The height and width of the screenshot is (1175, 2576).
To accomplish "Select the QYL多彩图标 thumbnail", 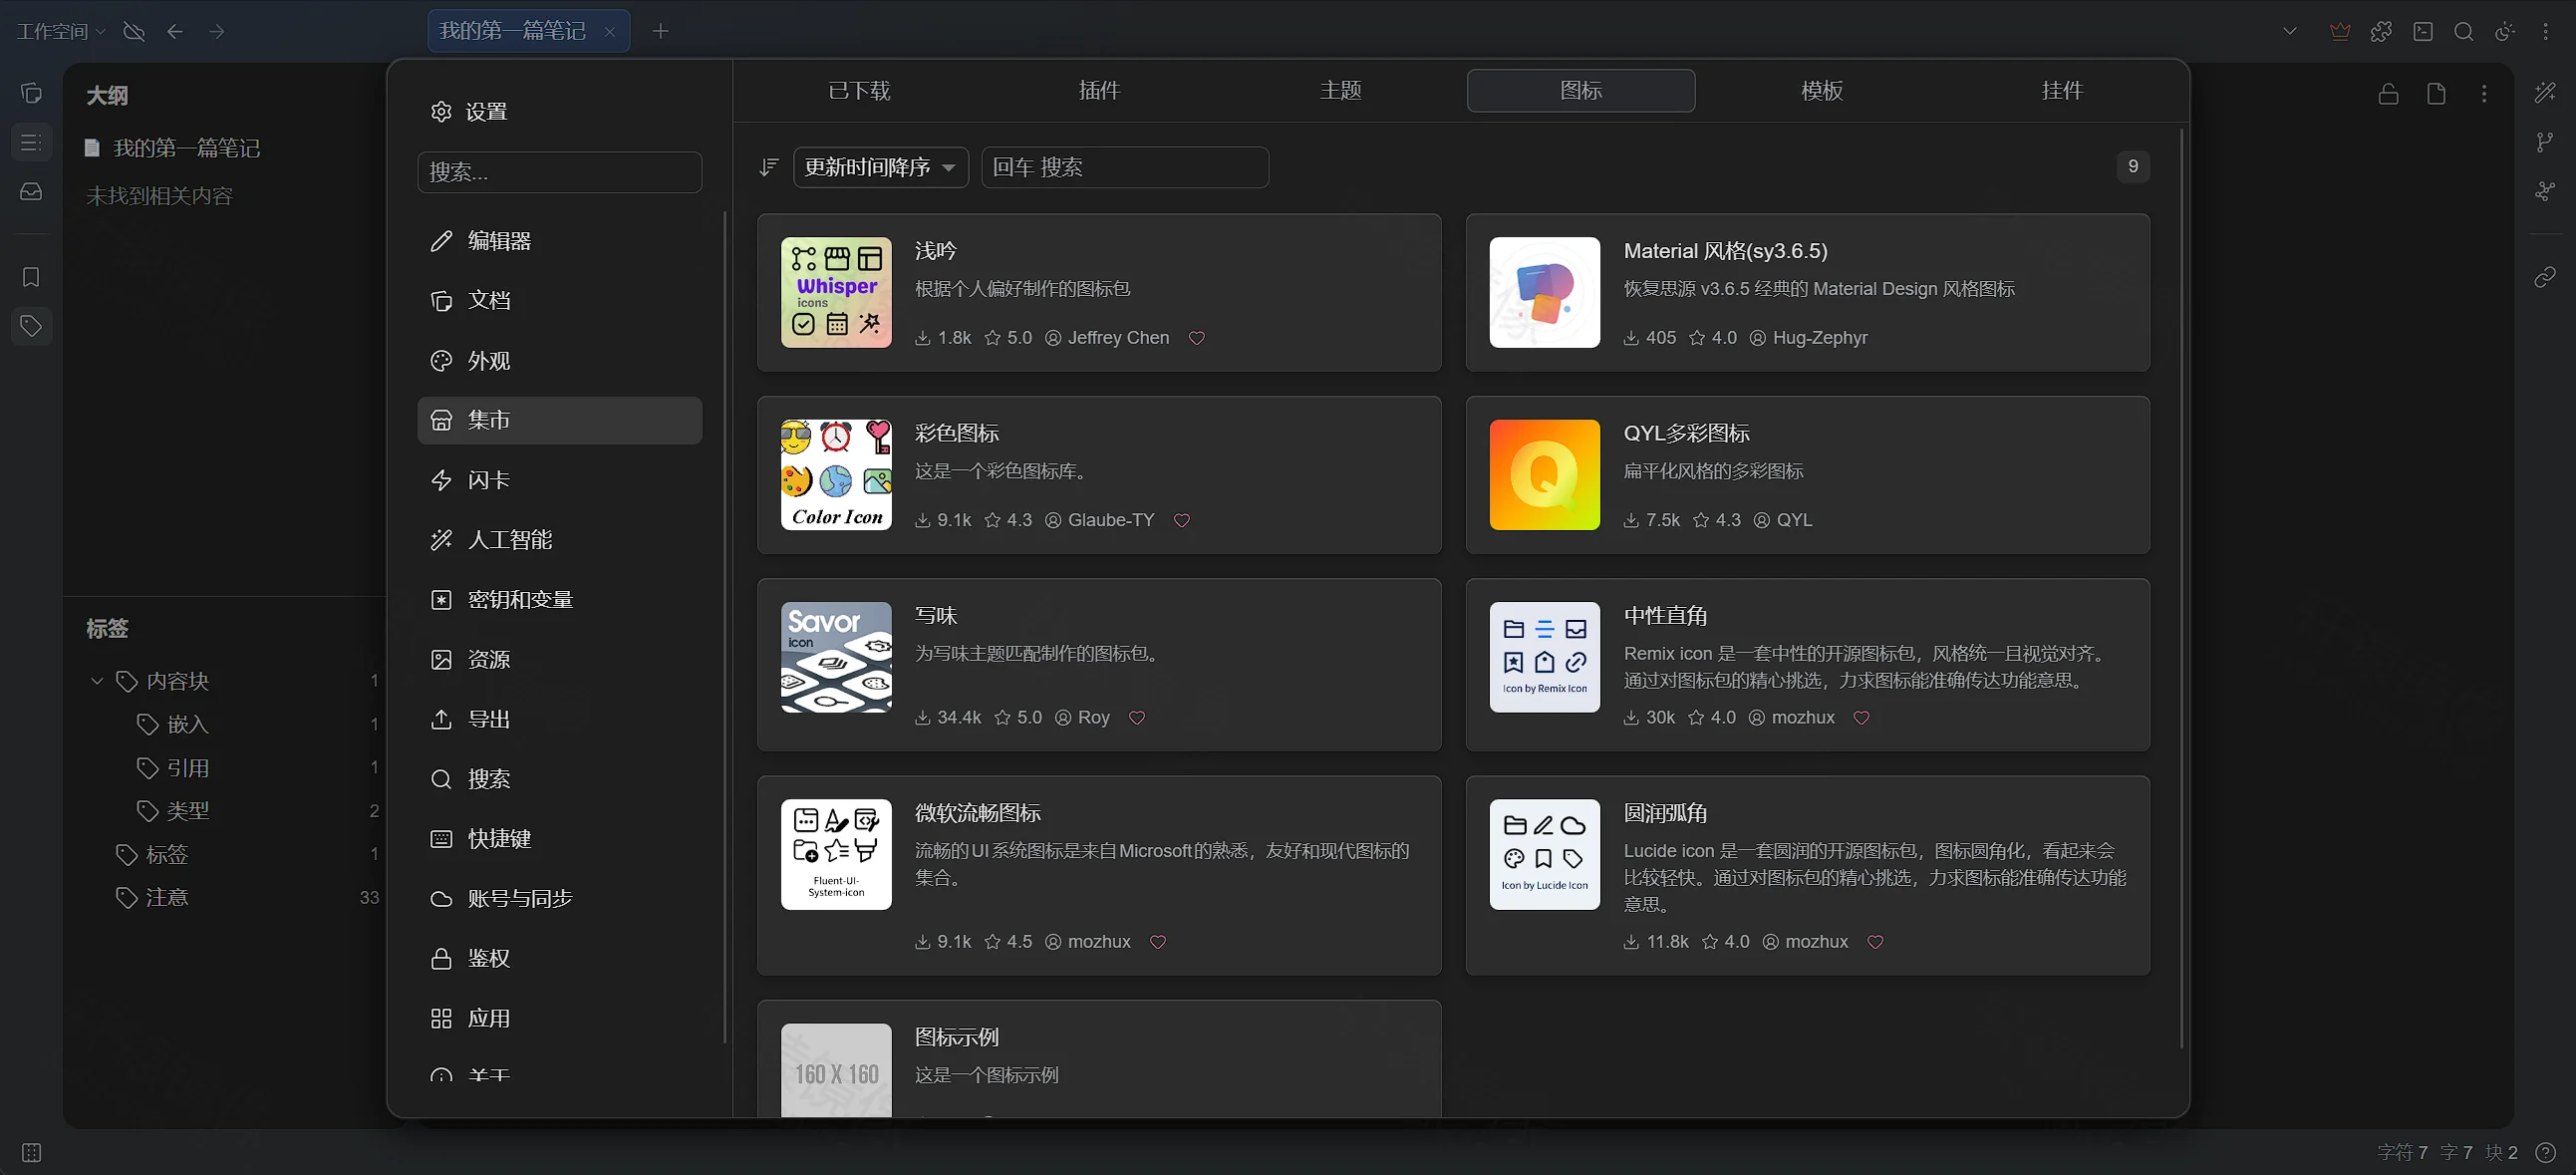I will click(x=1544, y=475).
